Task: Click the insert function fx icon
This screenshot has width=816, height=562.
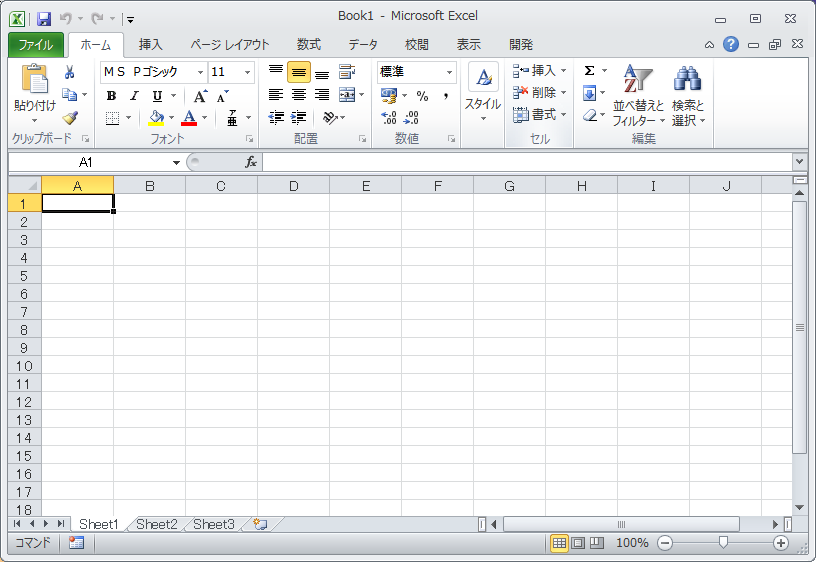Action: pos(251,162)
